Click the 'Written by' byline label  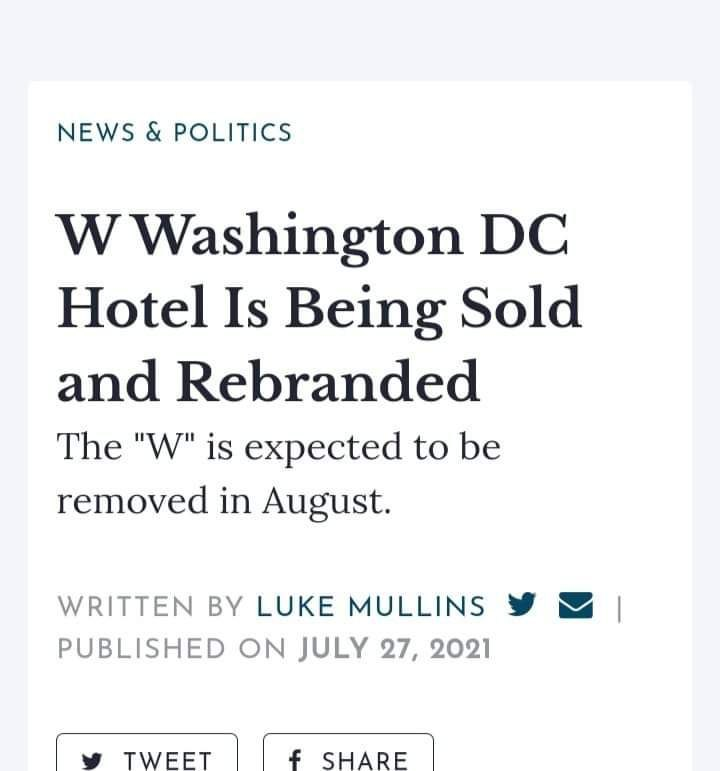coord(151,606)
